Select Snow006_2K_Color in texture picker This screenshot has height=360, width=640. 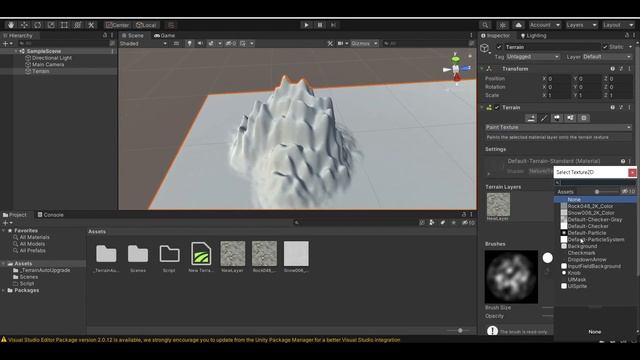[x=591, y=213]
